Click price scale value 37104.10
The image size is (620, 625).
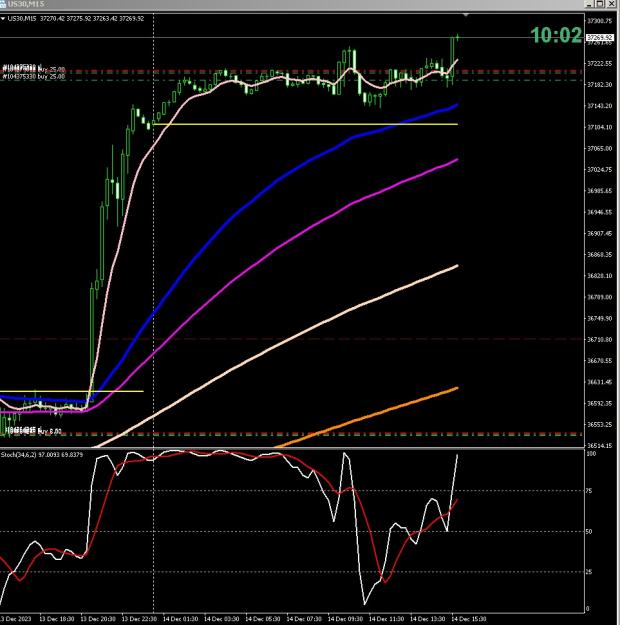coord(600,127)
